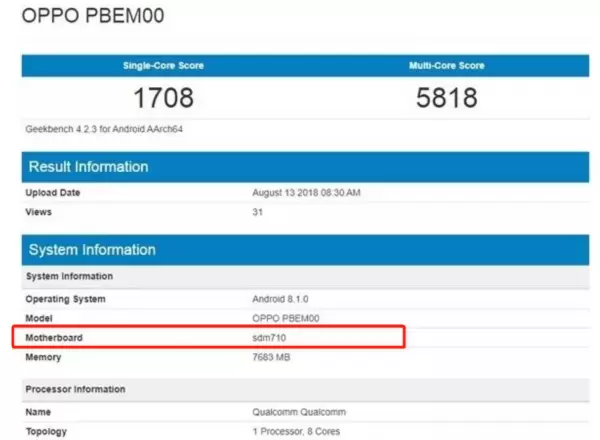
Task: Click the Android 8.1.0 value
Action: (x=280, y=299)
